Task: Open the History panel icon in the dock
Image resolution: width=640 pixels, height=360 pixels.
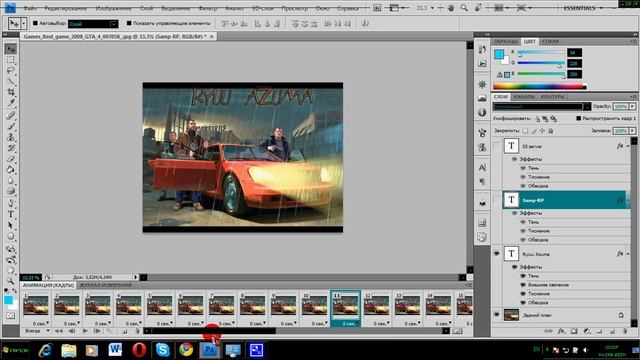Action: (482, 50)
